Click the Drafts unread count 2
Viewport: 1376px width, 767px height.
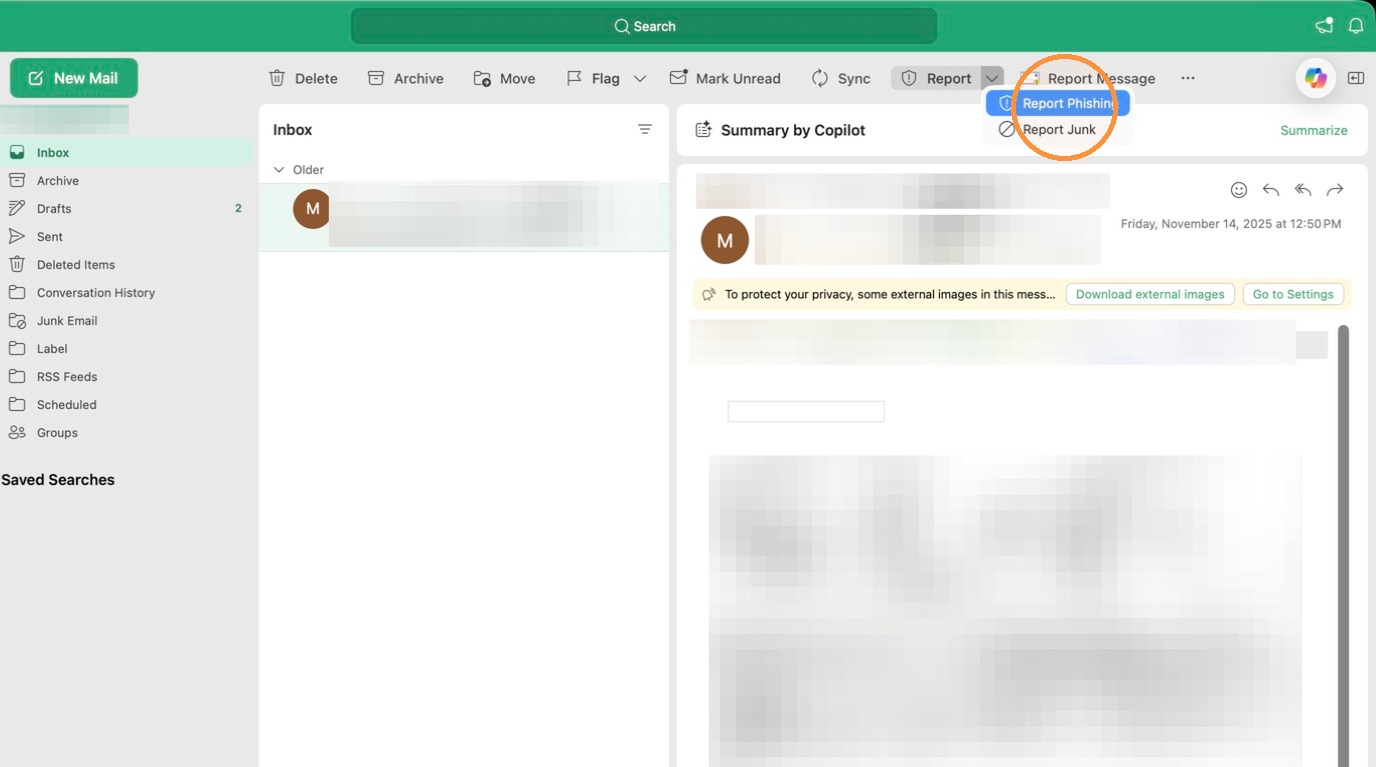point(238,209)
